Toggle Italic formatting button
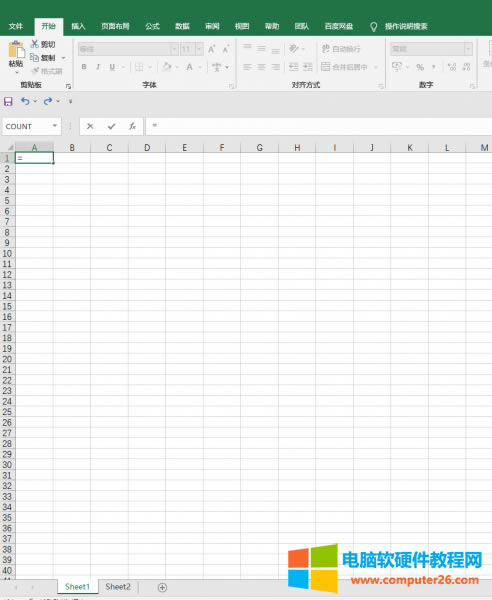Image resolution: width=492 pixels, height=600 pixels. (98, 67)
